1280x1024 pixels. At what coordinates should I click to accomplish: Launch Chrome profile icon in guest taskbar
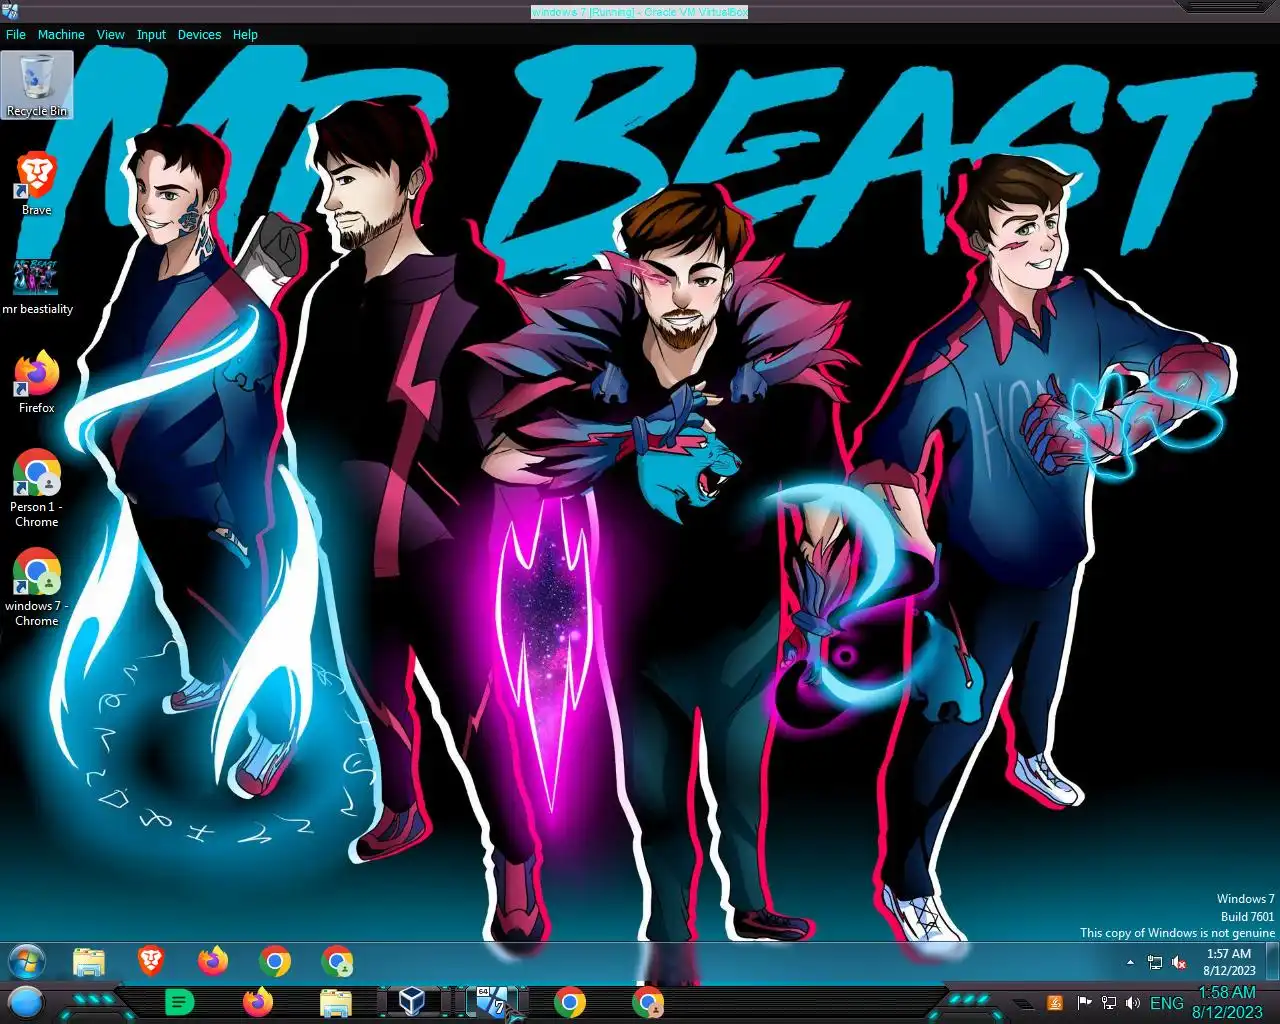point(337,962)
